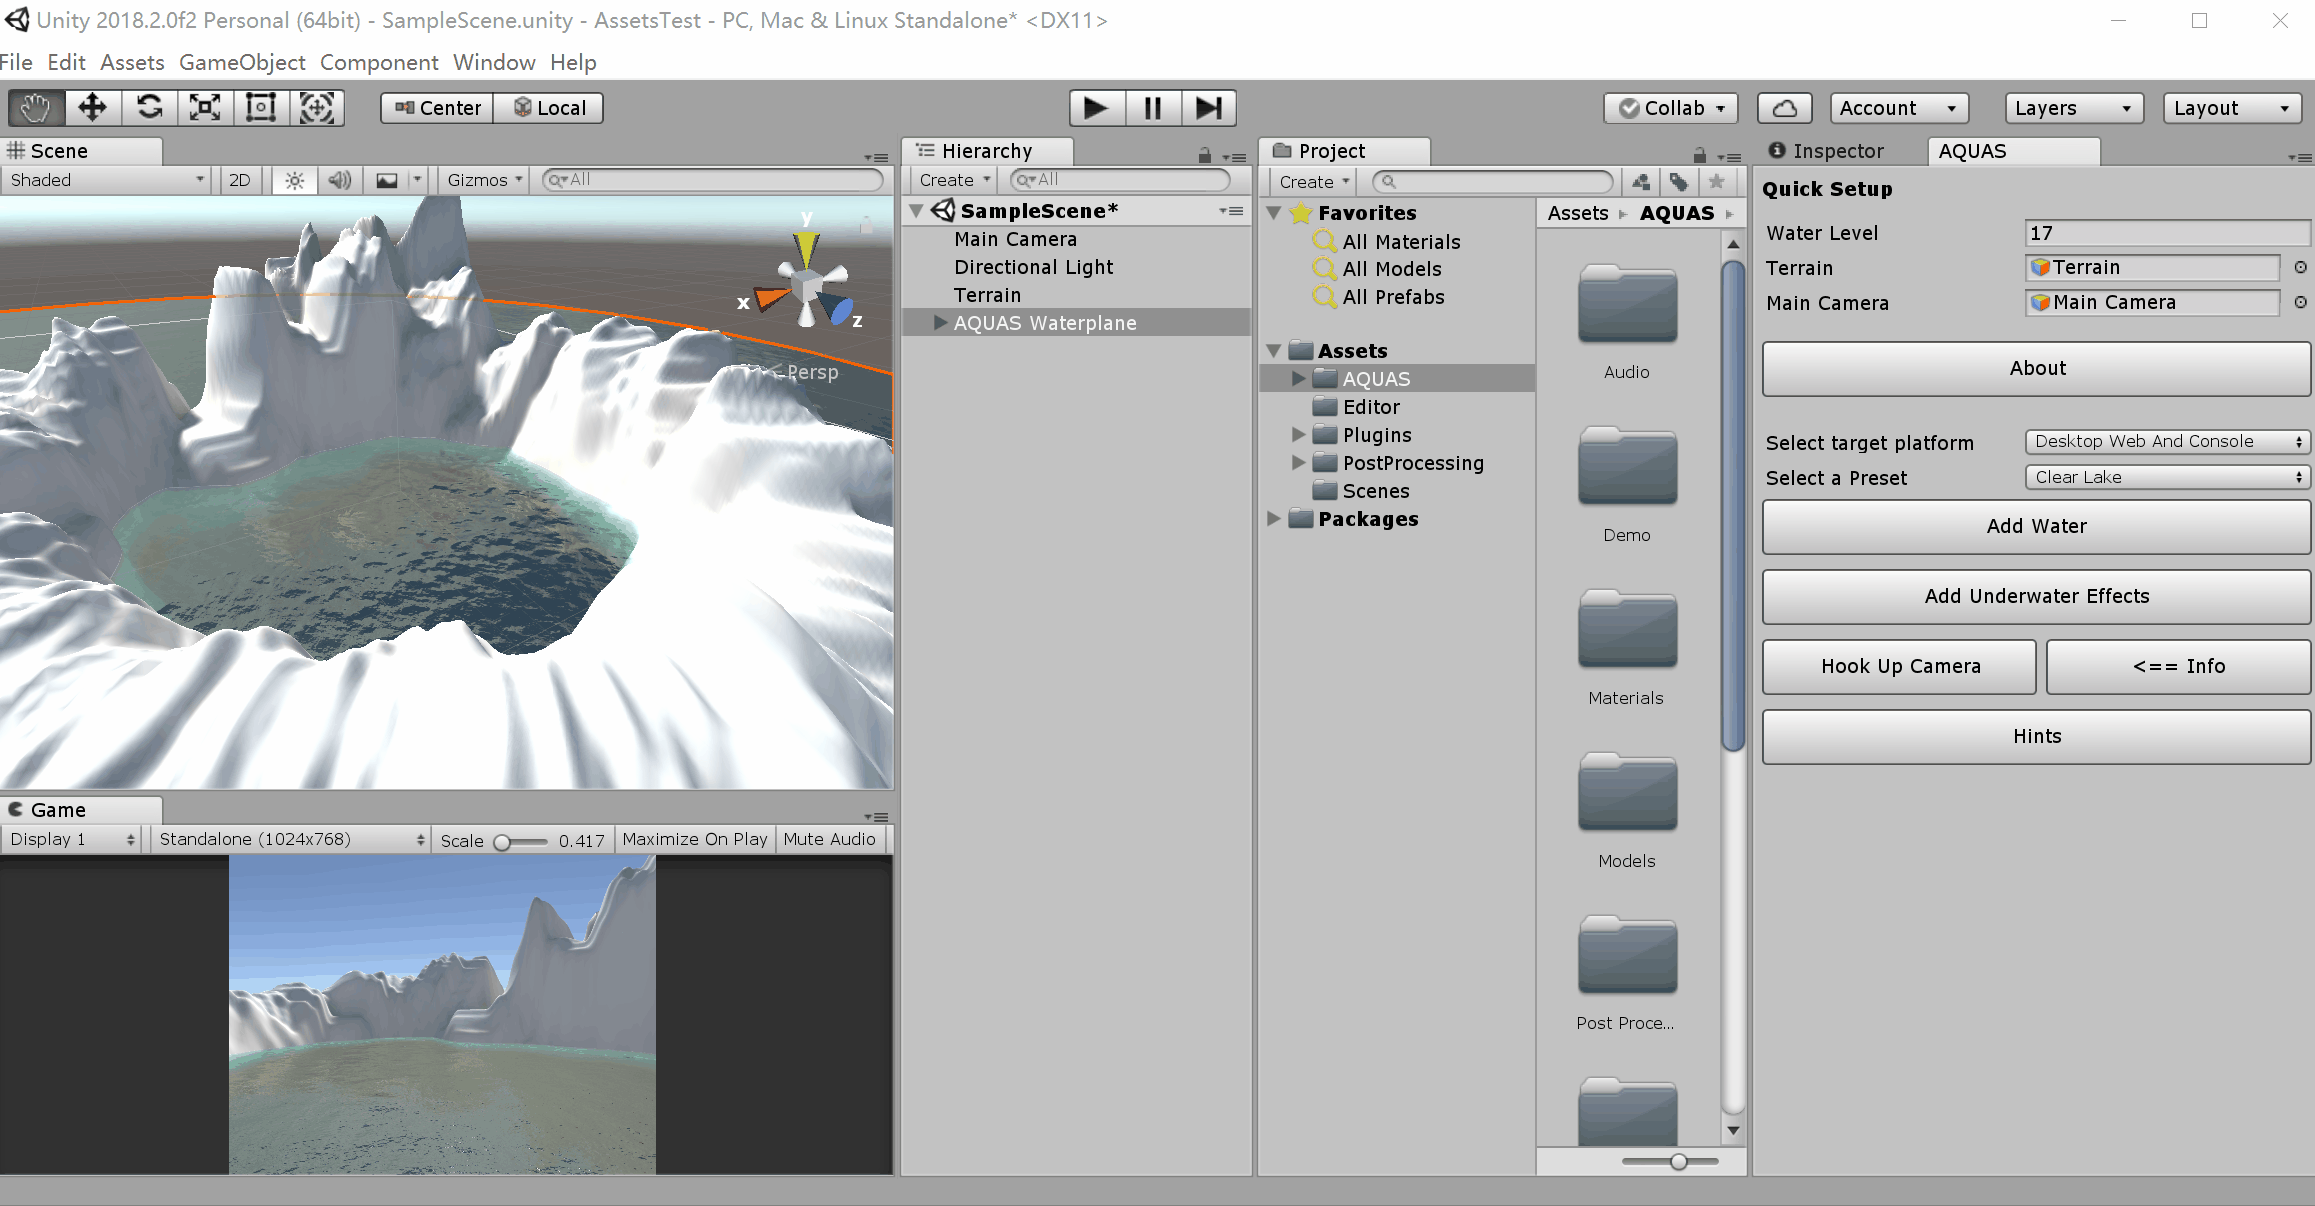2315x1206 pixels.
Task: Click the About button
Action: point(2036,368)
